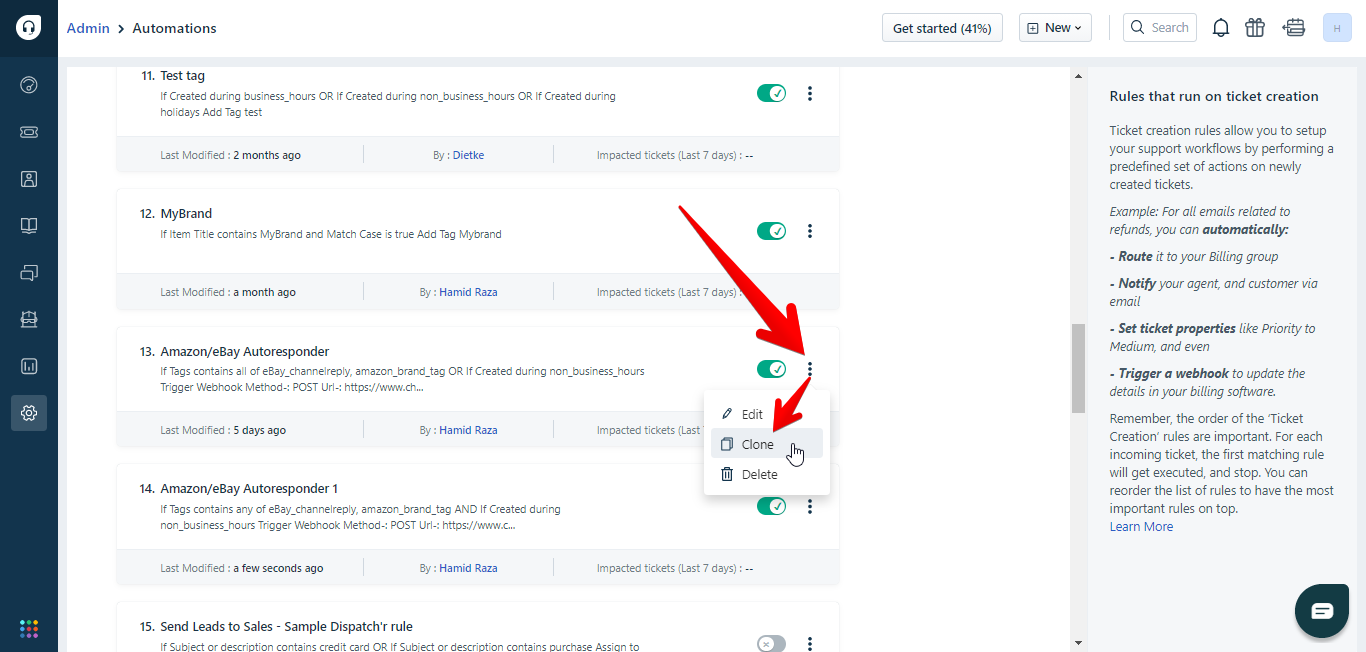This screenshot has height=652, width=1366.
Task: Enable the Send Leads to Sales rule
Action: (771, 644)
